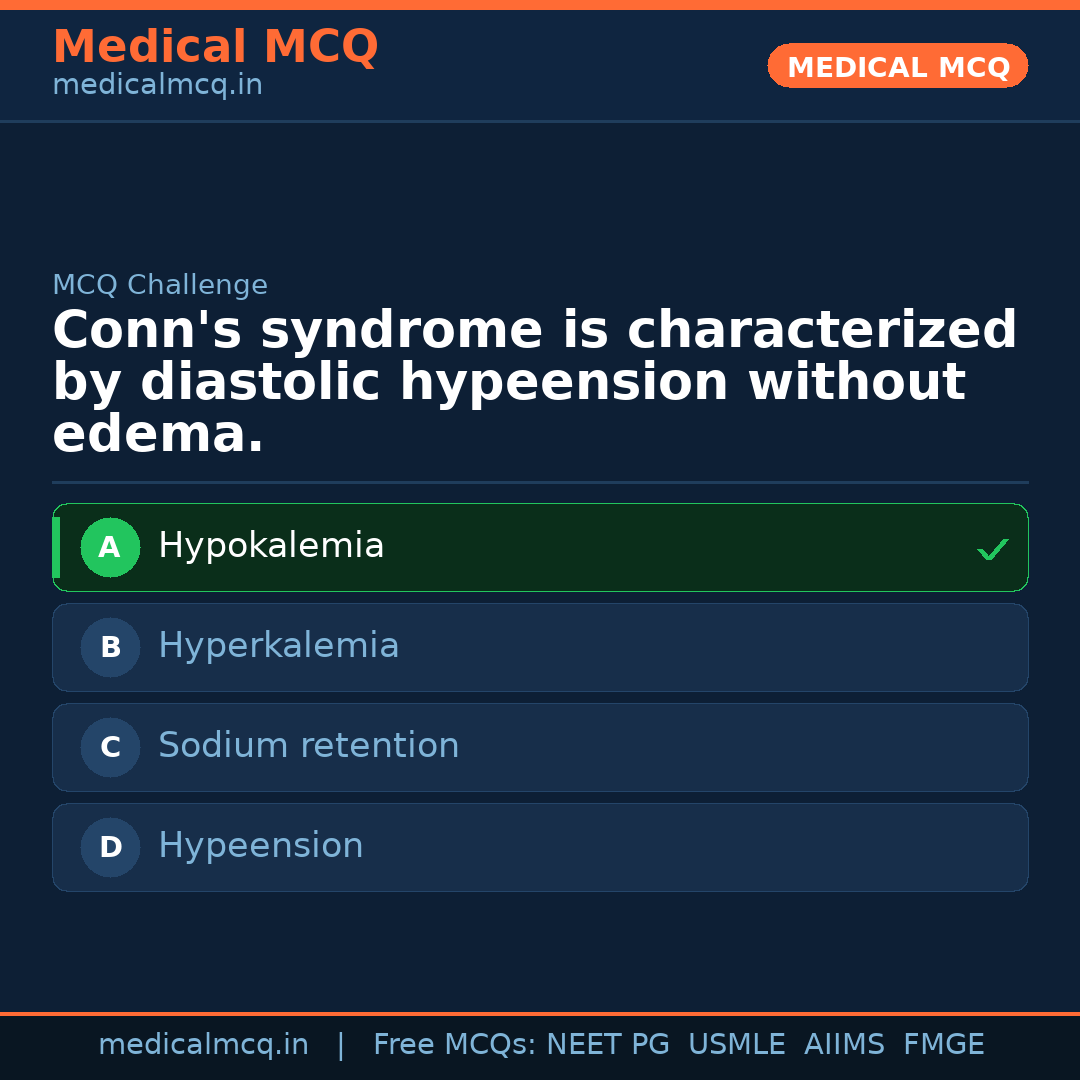Open medicalmcq.in link in the footer
Screen dimensions: 1080x1080
coord(203,1045)
